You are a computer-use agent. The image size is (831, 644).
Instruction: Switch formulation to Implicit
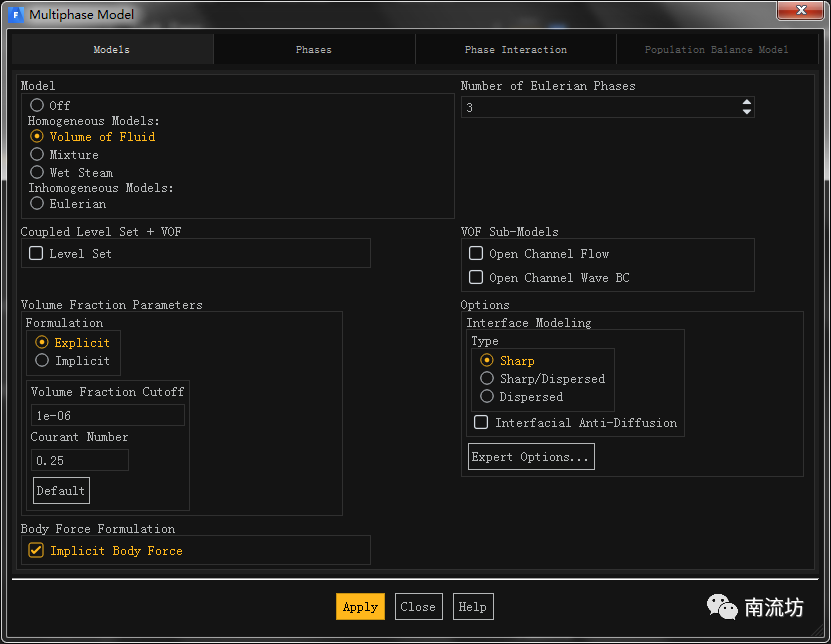(x=42, y=361)
